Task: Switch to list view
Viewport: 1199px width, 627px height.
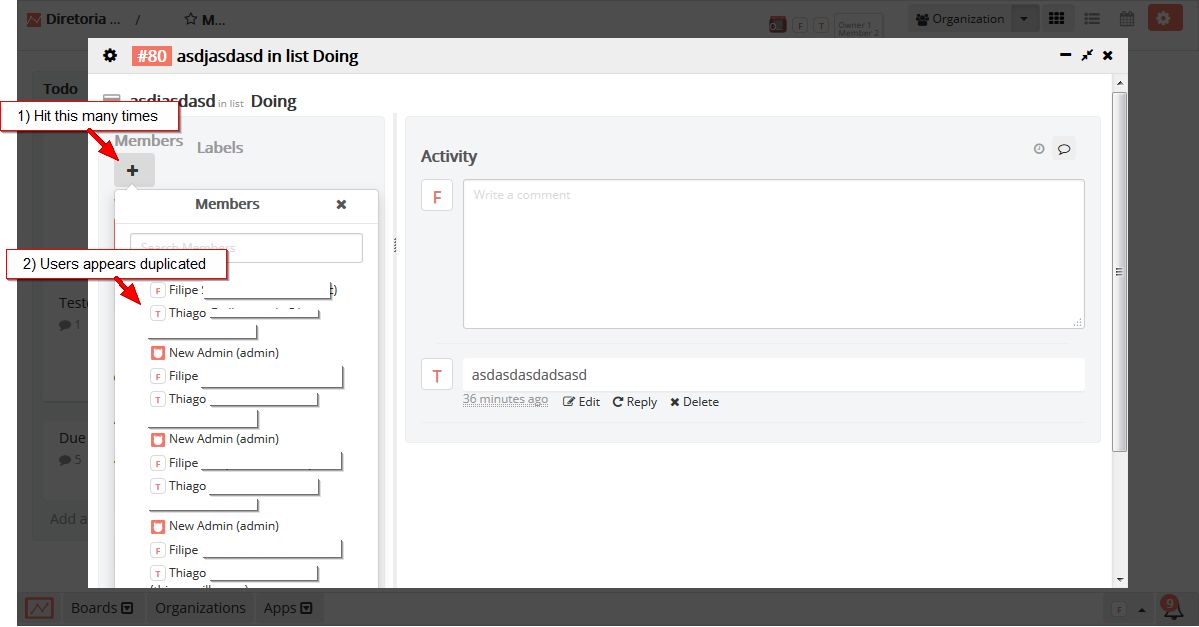Action: click(1092, 17)
